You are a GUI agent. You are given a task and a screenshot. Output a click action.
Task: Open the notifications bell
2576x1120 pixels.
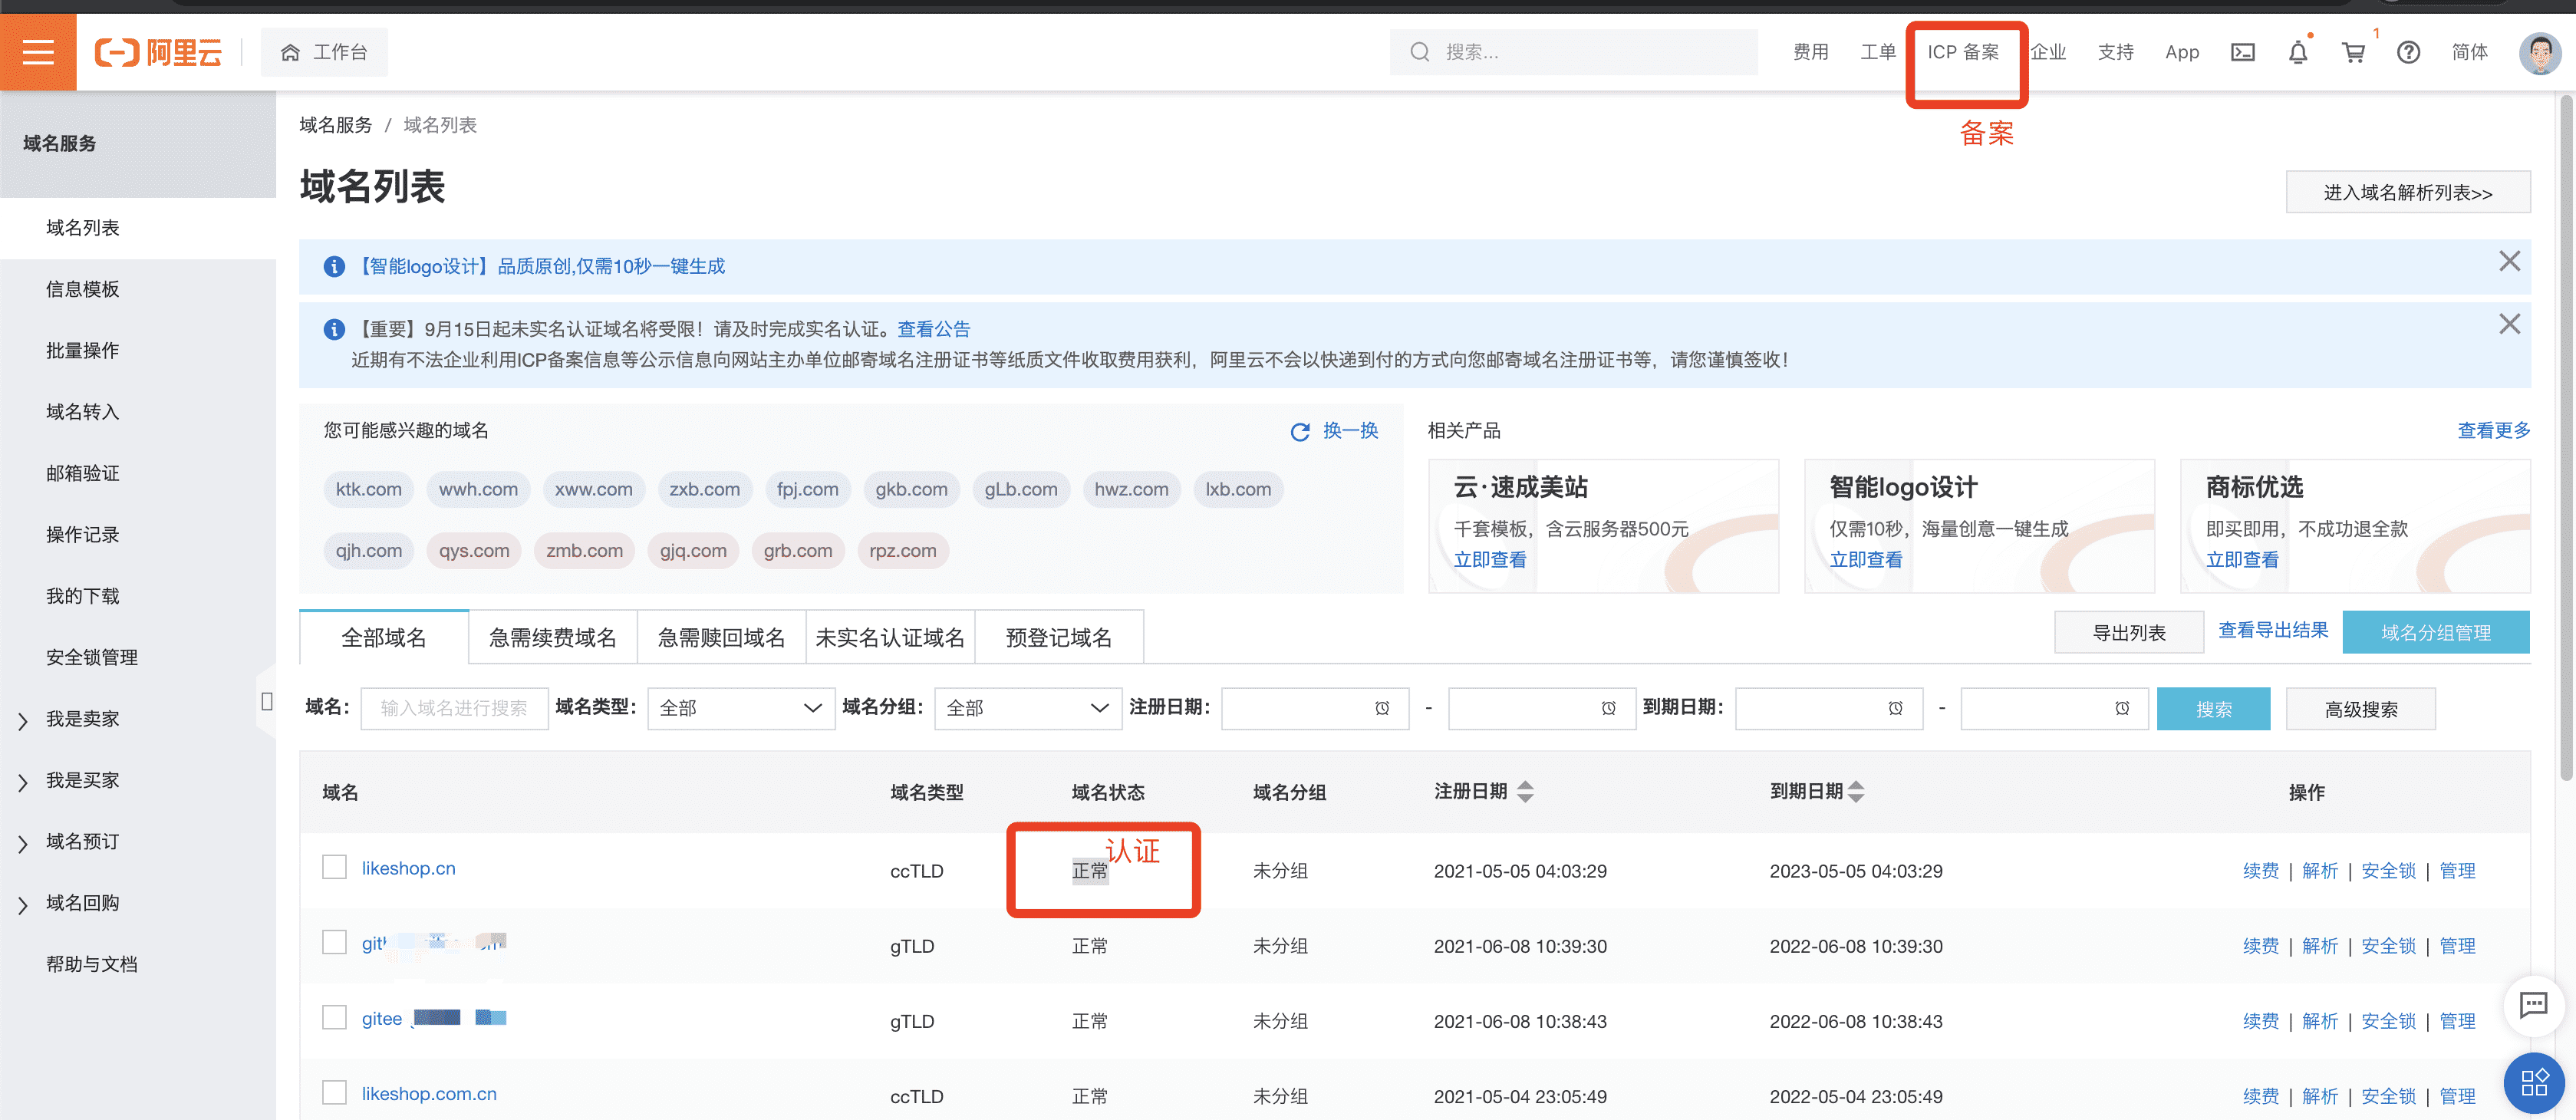coord(2298,52)
